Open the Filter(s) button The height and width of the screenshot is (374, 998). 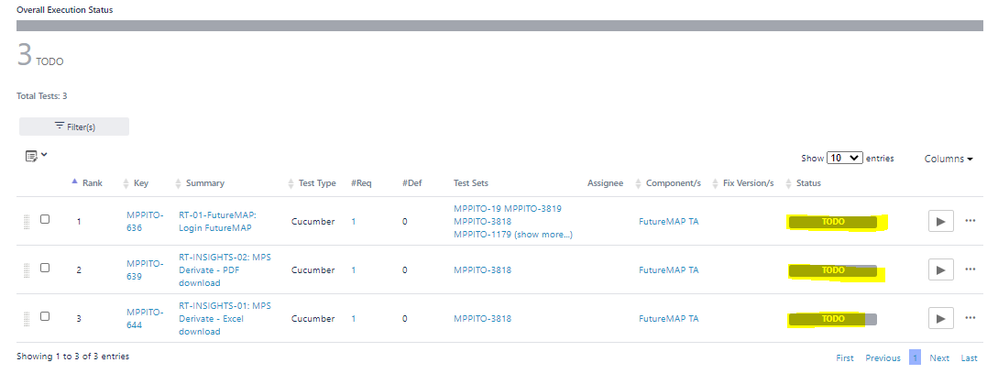74,127
